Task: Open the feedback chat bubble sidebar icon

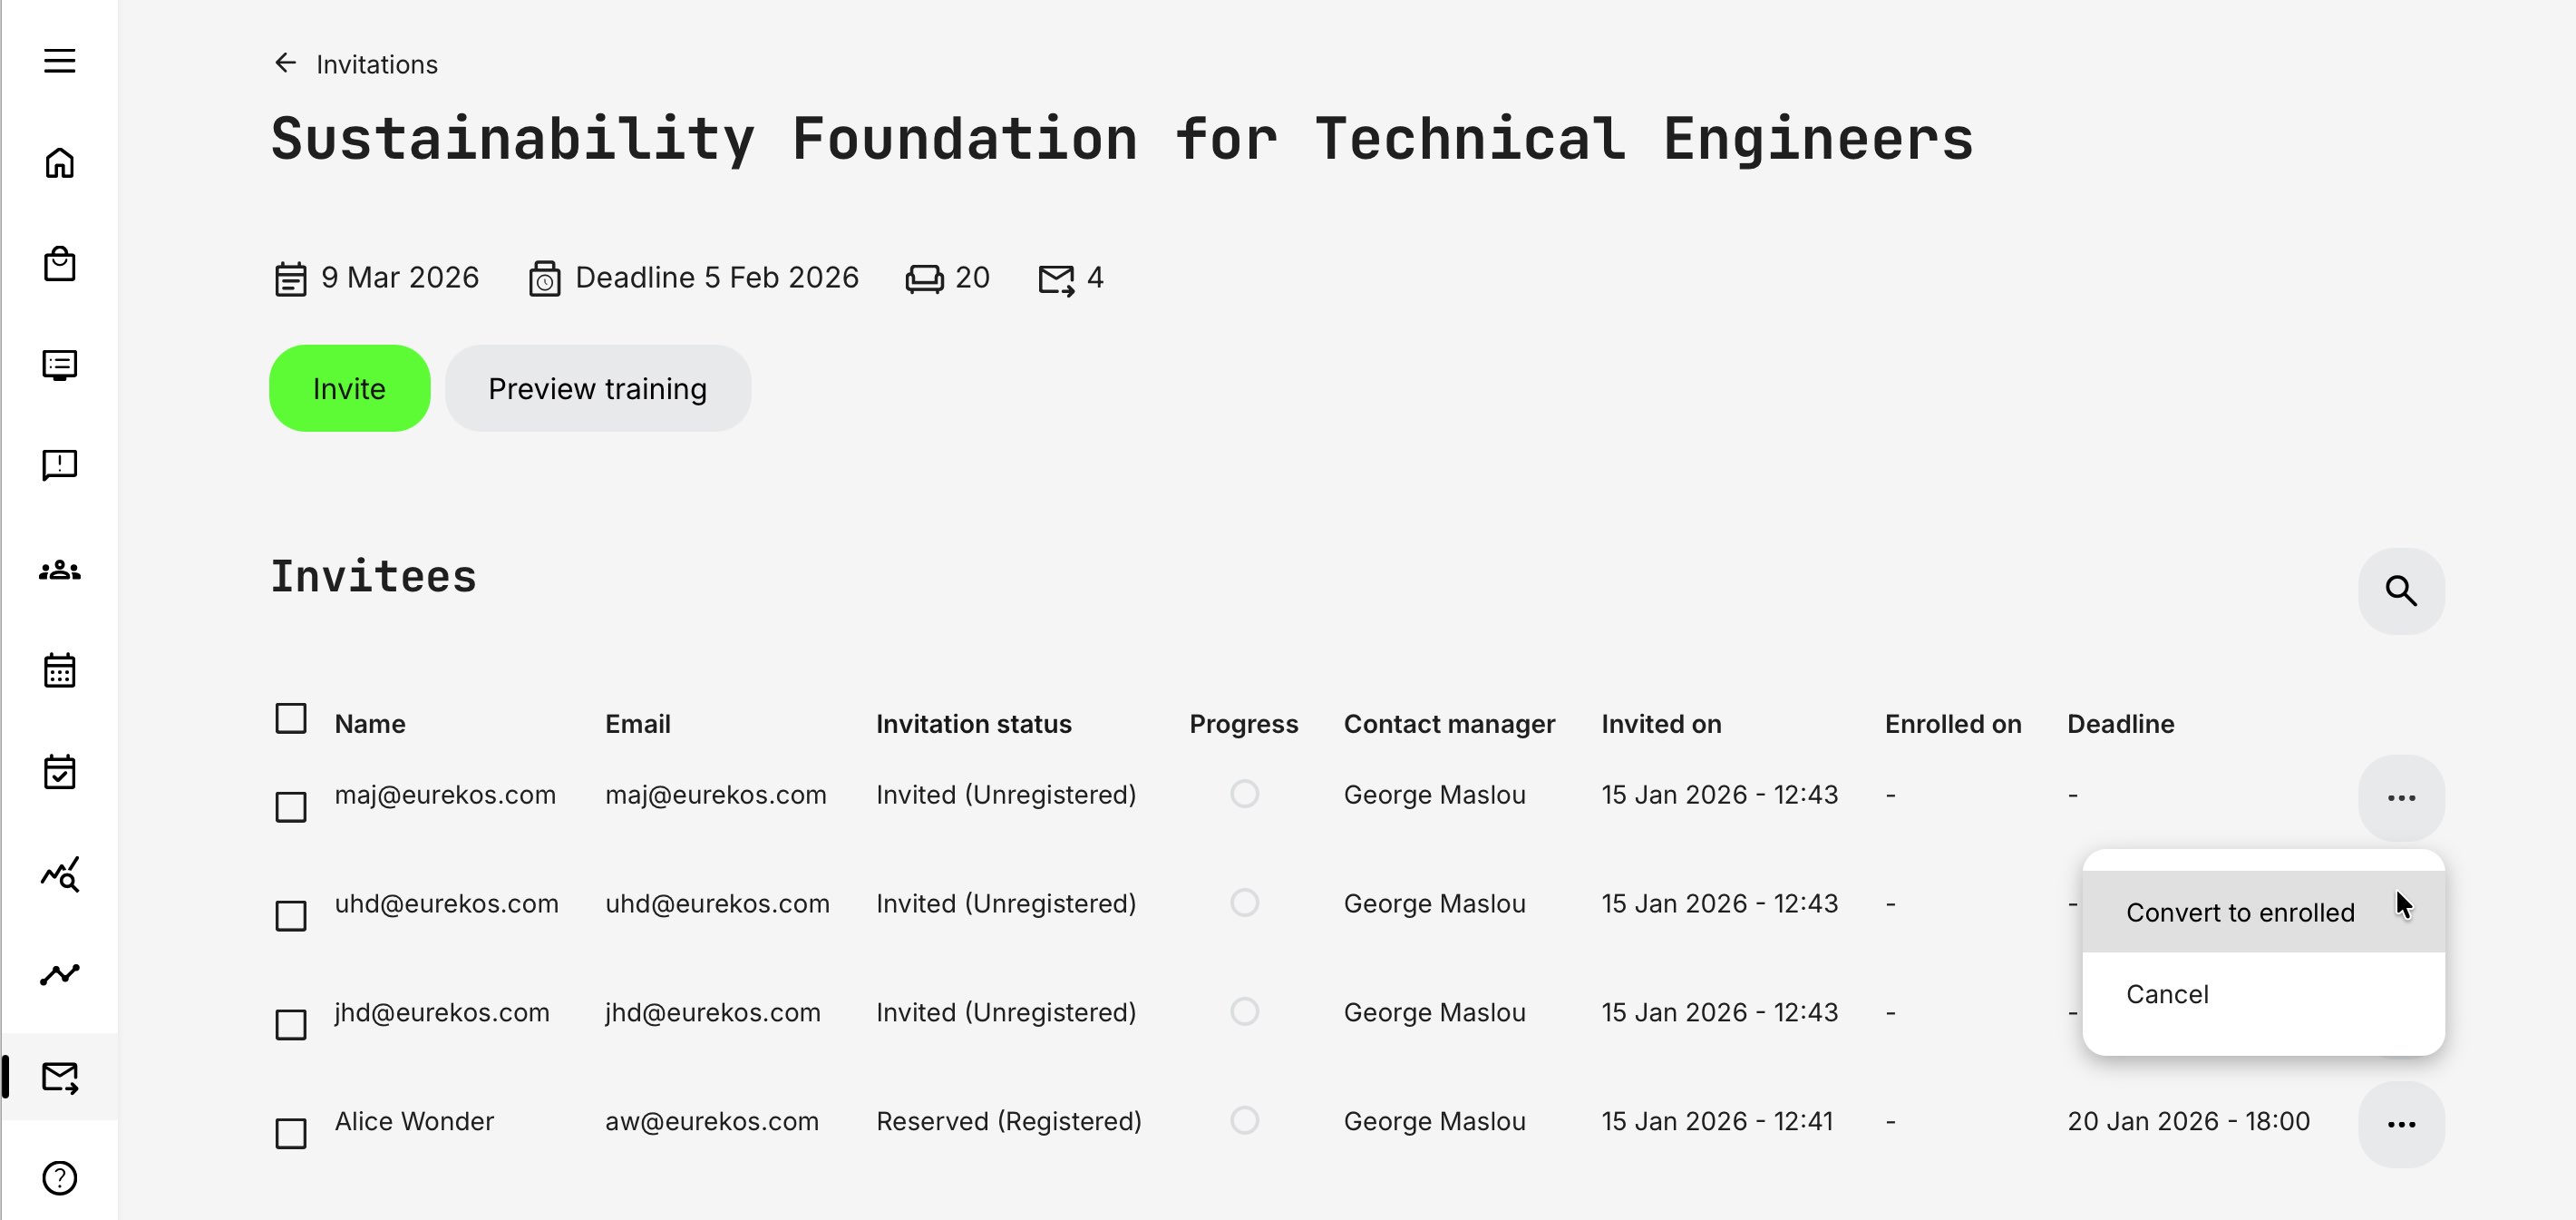Action: [60, 465]
